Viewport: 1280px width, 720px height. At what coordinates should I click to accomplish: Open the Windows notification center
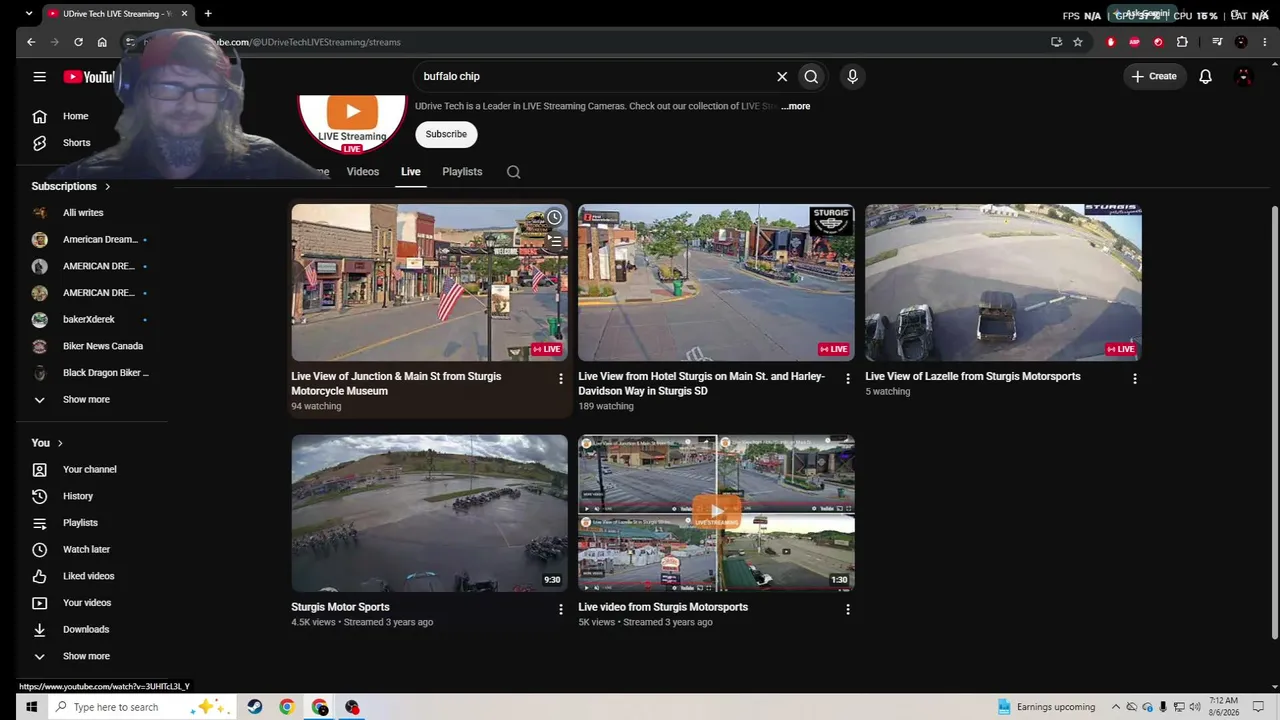pyautogui.click(x=1259, y=707)
